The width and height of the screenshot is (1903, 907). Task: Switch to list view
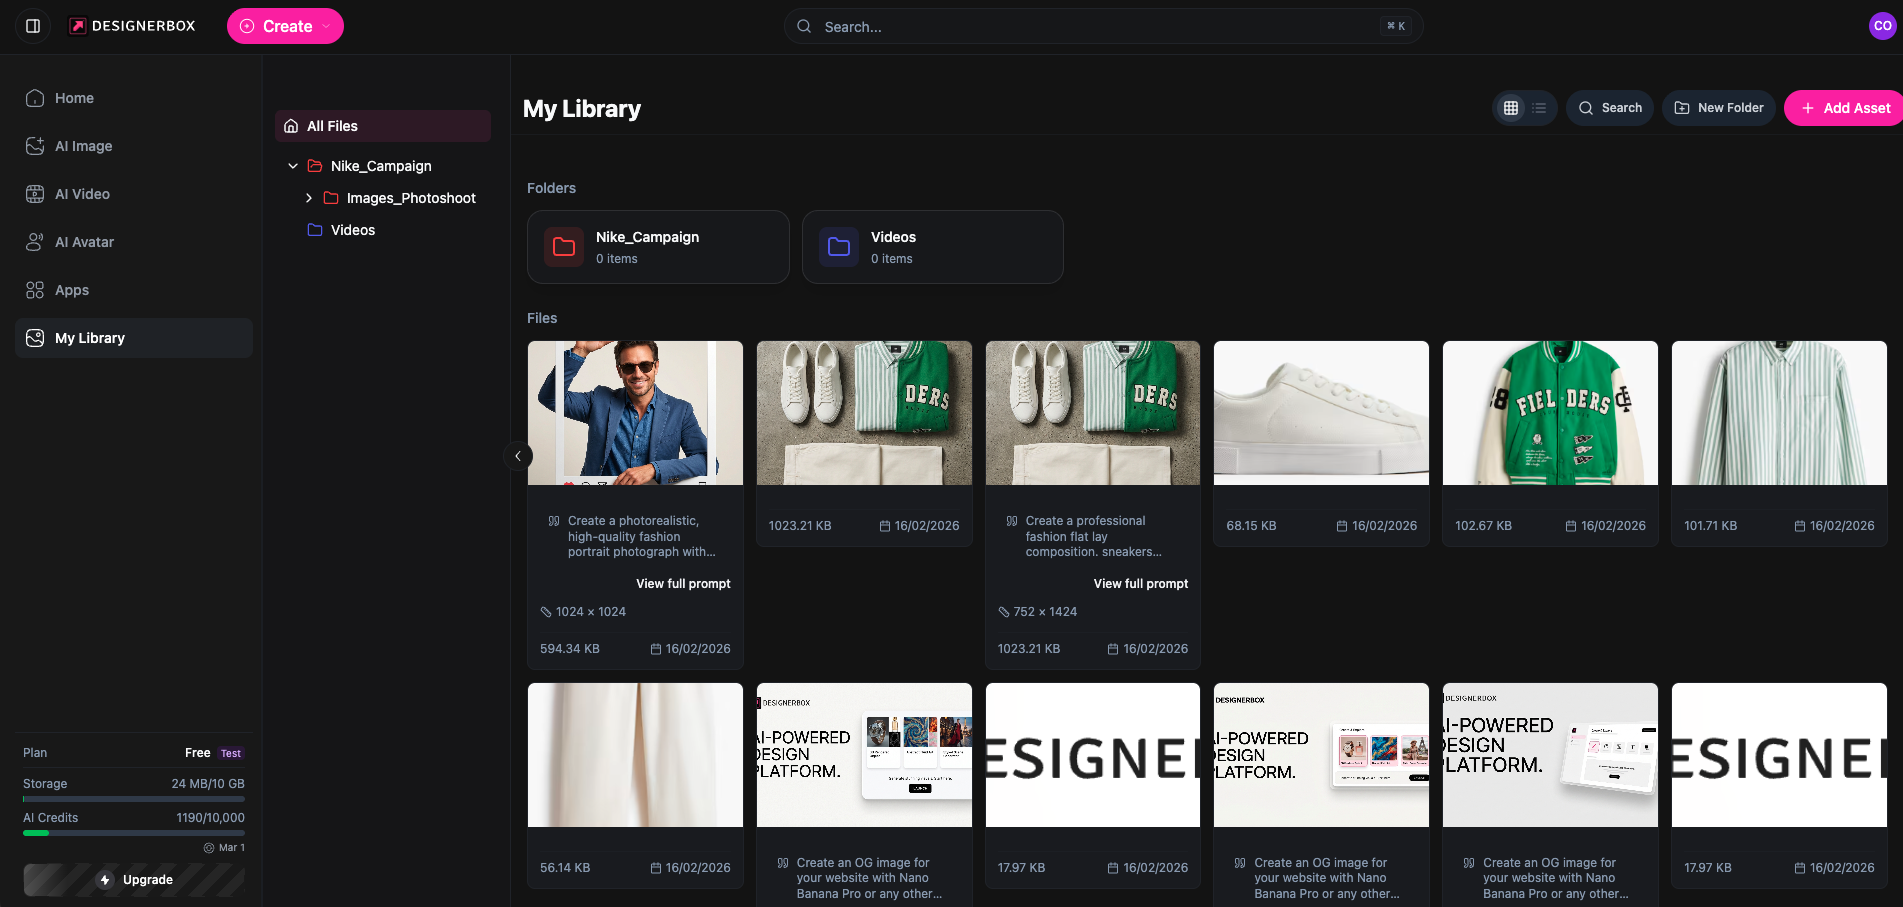tap(1538, 107)
